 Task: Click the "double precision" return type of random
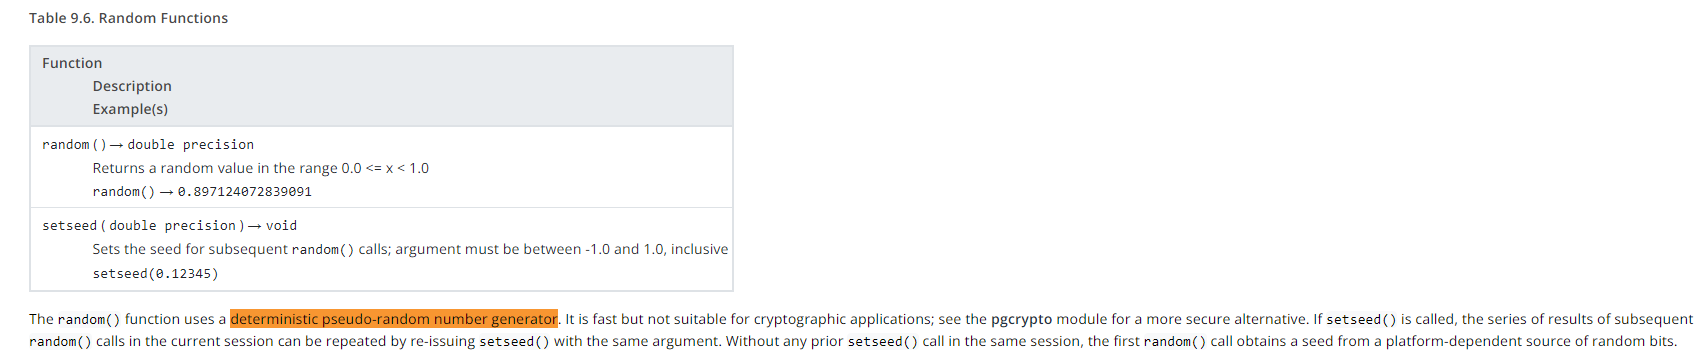191,145
